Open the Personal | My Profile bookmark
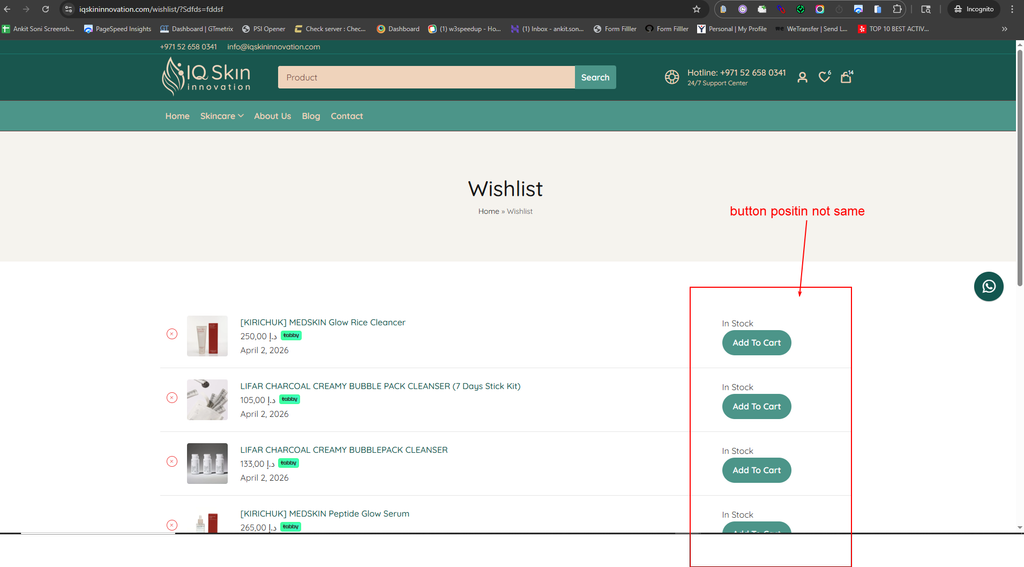Image resolution: width=1024 pixels, height=567 pixels. (x=731, y=29)
